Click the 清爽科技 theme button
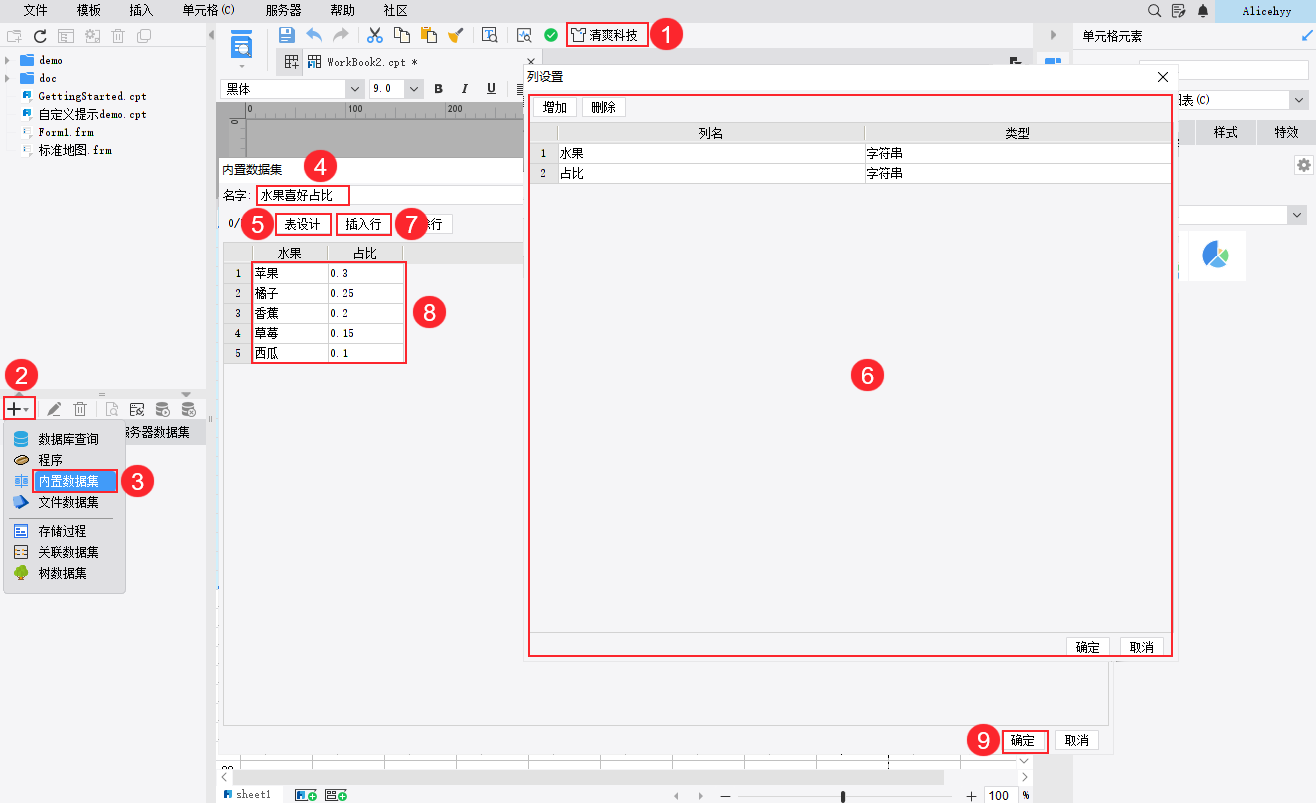This screenshot has height=803, width=1316. [607, 35]
